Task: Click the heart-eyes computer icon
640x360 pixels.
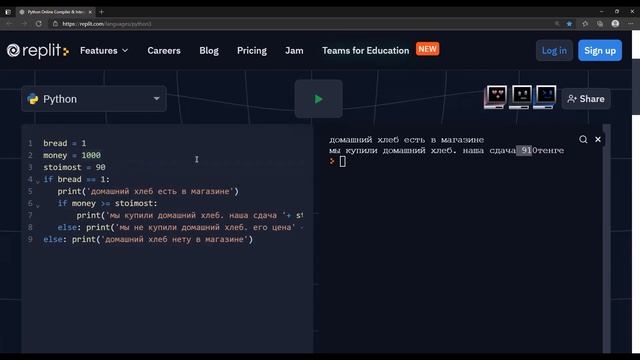Action: [496, 97]
